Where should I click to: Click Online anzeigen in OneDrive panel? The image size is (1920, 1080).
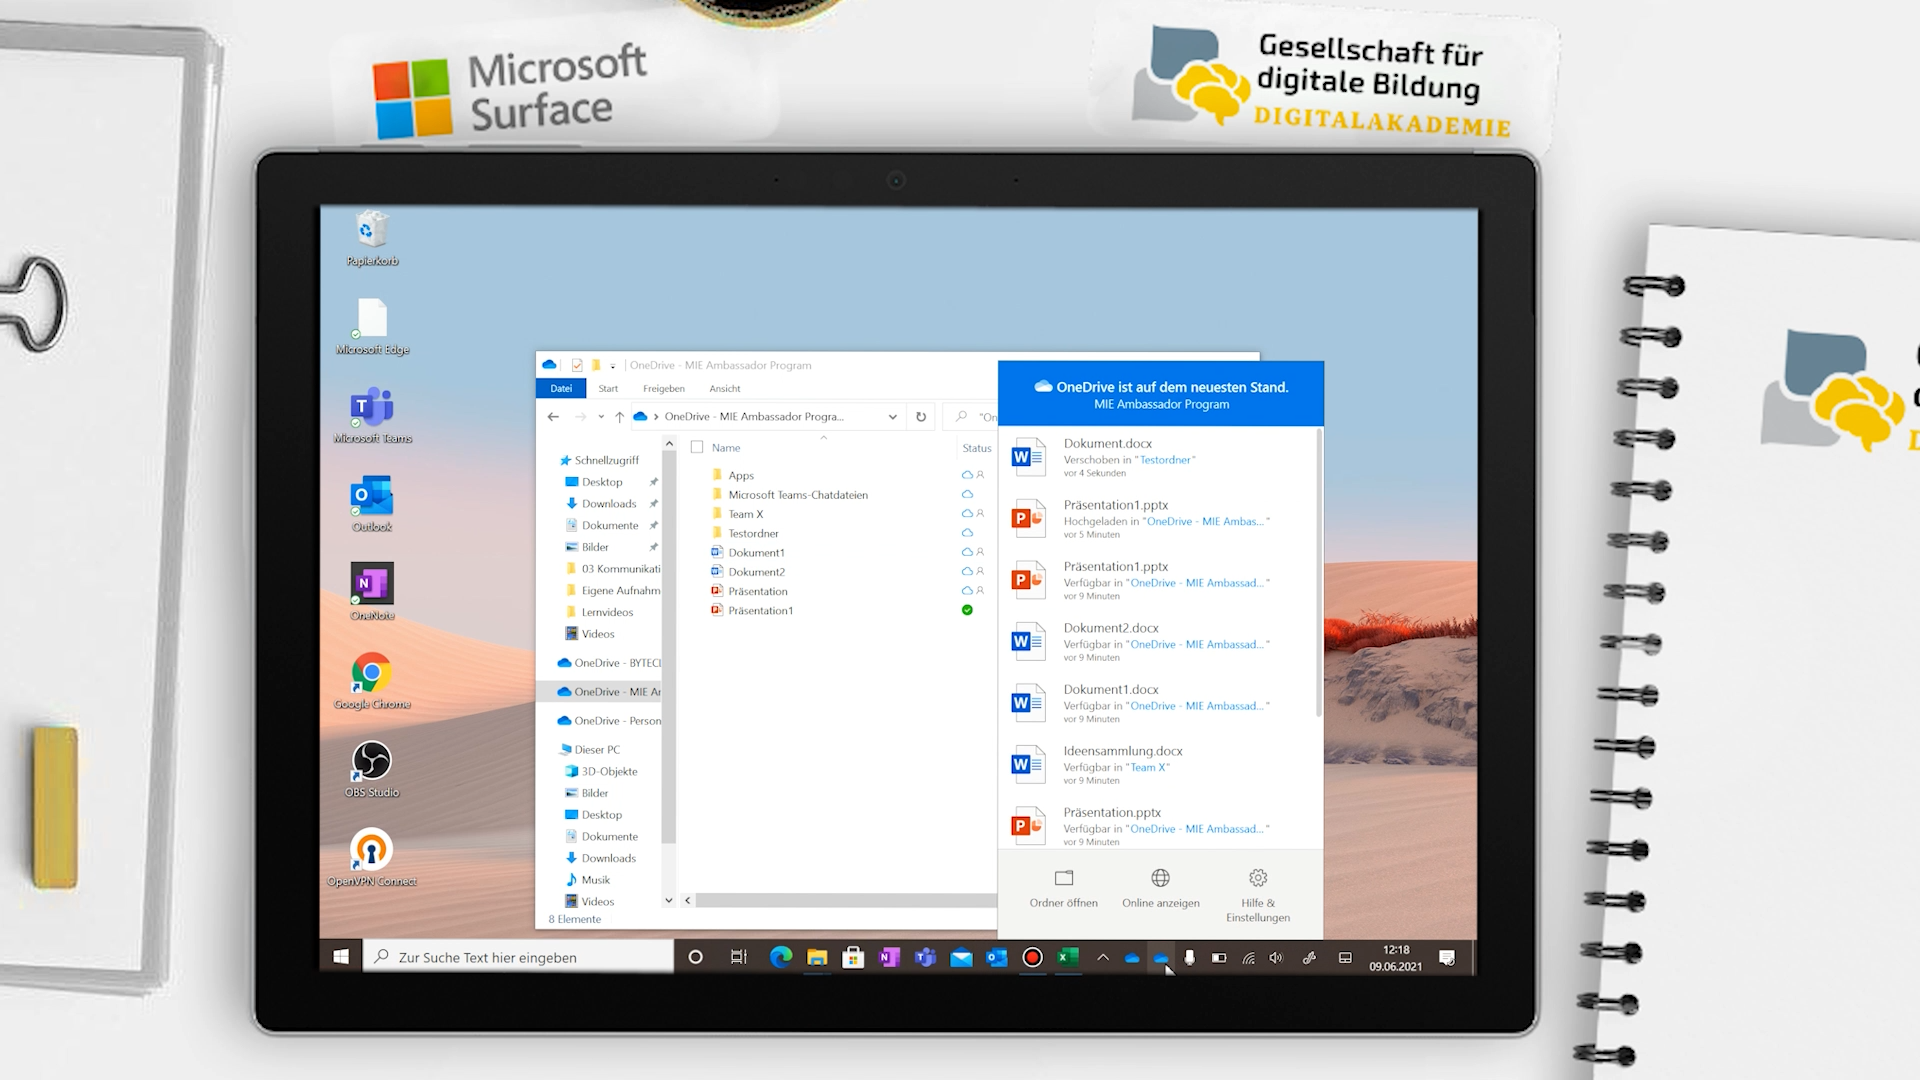pos(1161,888)
